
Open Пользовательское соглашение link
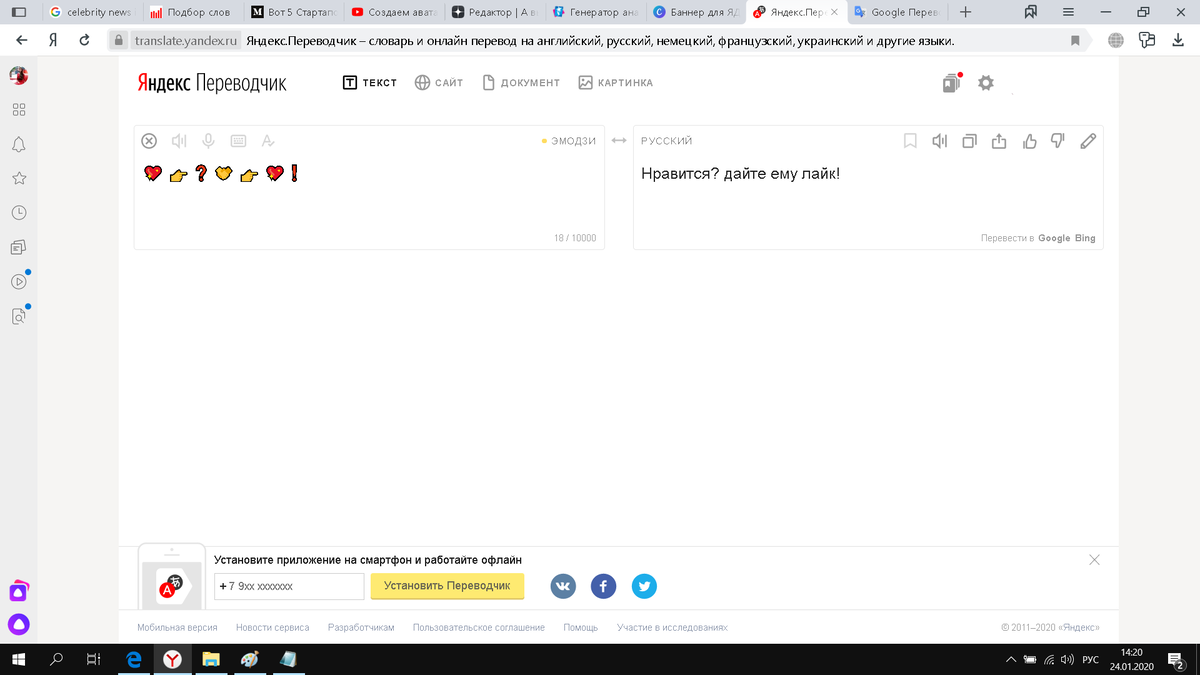point(478,628)
